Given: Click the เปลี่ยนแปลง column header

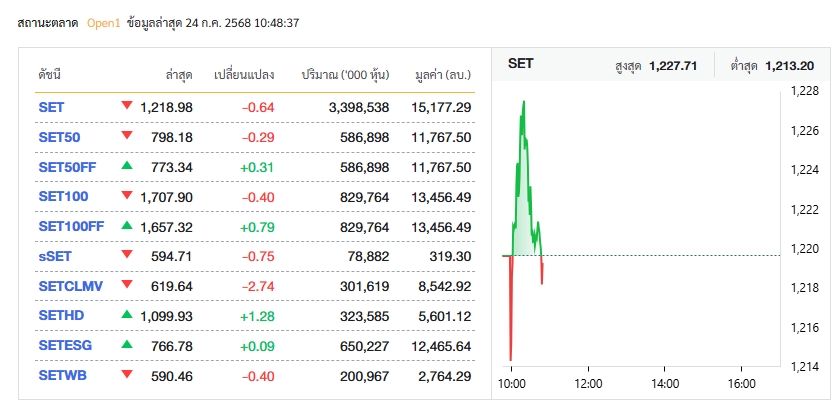Looking at the screenshot, I should tap(244, 75).
